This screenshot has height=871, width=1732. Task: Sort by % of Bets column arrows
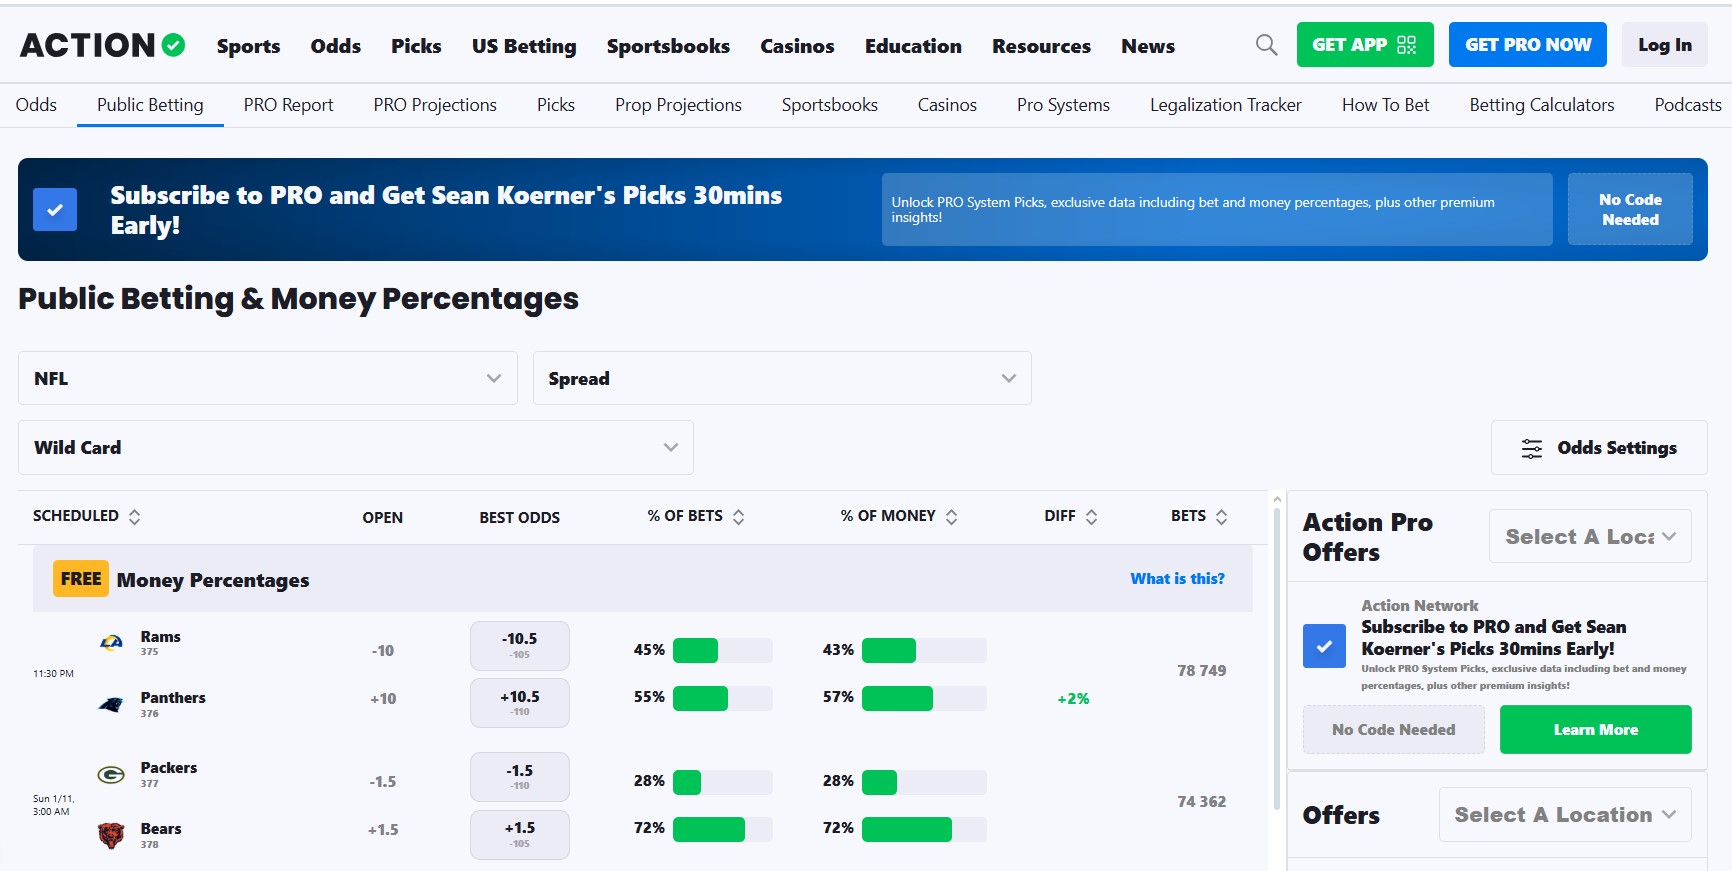click(x=738, y=517)
